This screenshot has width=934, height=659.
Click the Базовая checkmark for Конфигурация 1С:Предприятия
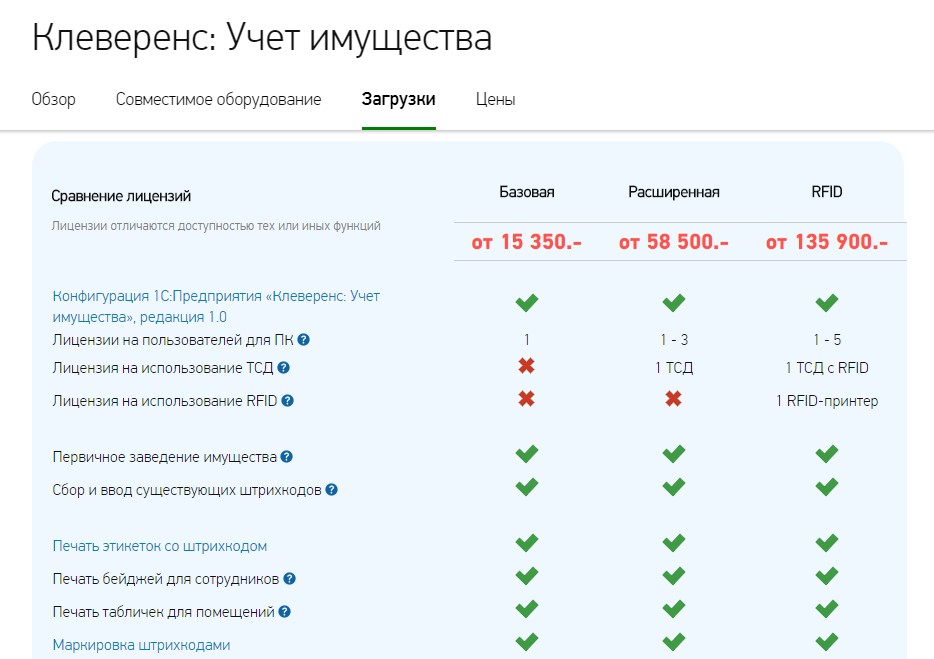tap(527, 303)
